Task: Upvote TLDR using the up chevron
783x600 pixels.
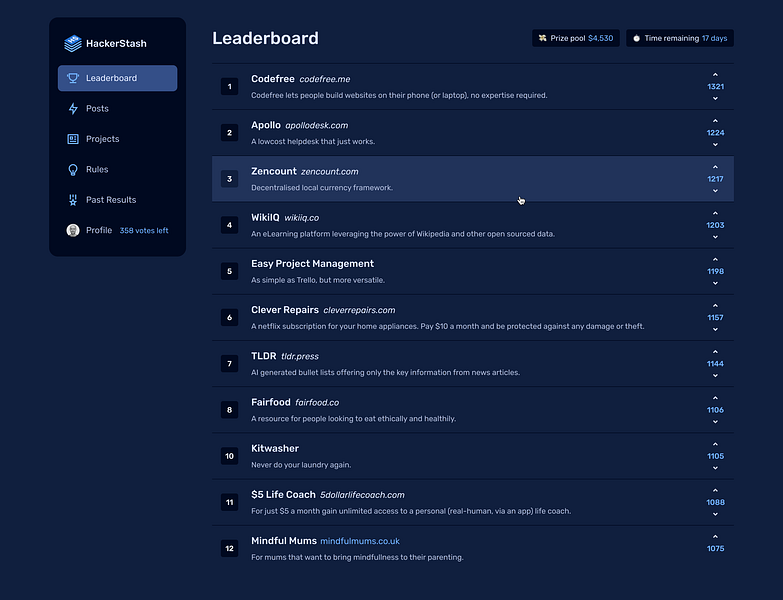Action: (x=715, y=352)
